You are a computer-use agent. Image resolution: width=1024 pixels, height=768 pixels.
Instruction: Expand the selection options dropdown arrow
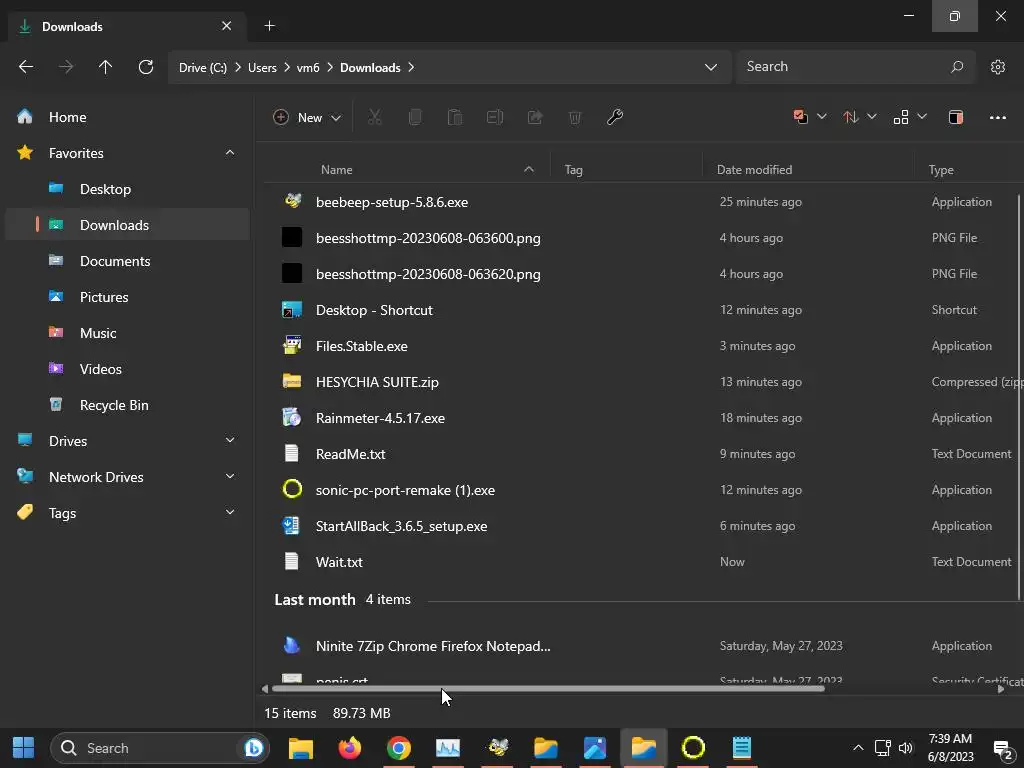(822, 116)
